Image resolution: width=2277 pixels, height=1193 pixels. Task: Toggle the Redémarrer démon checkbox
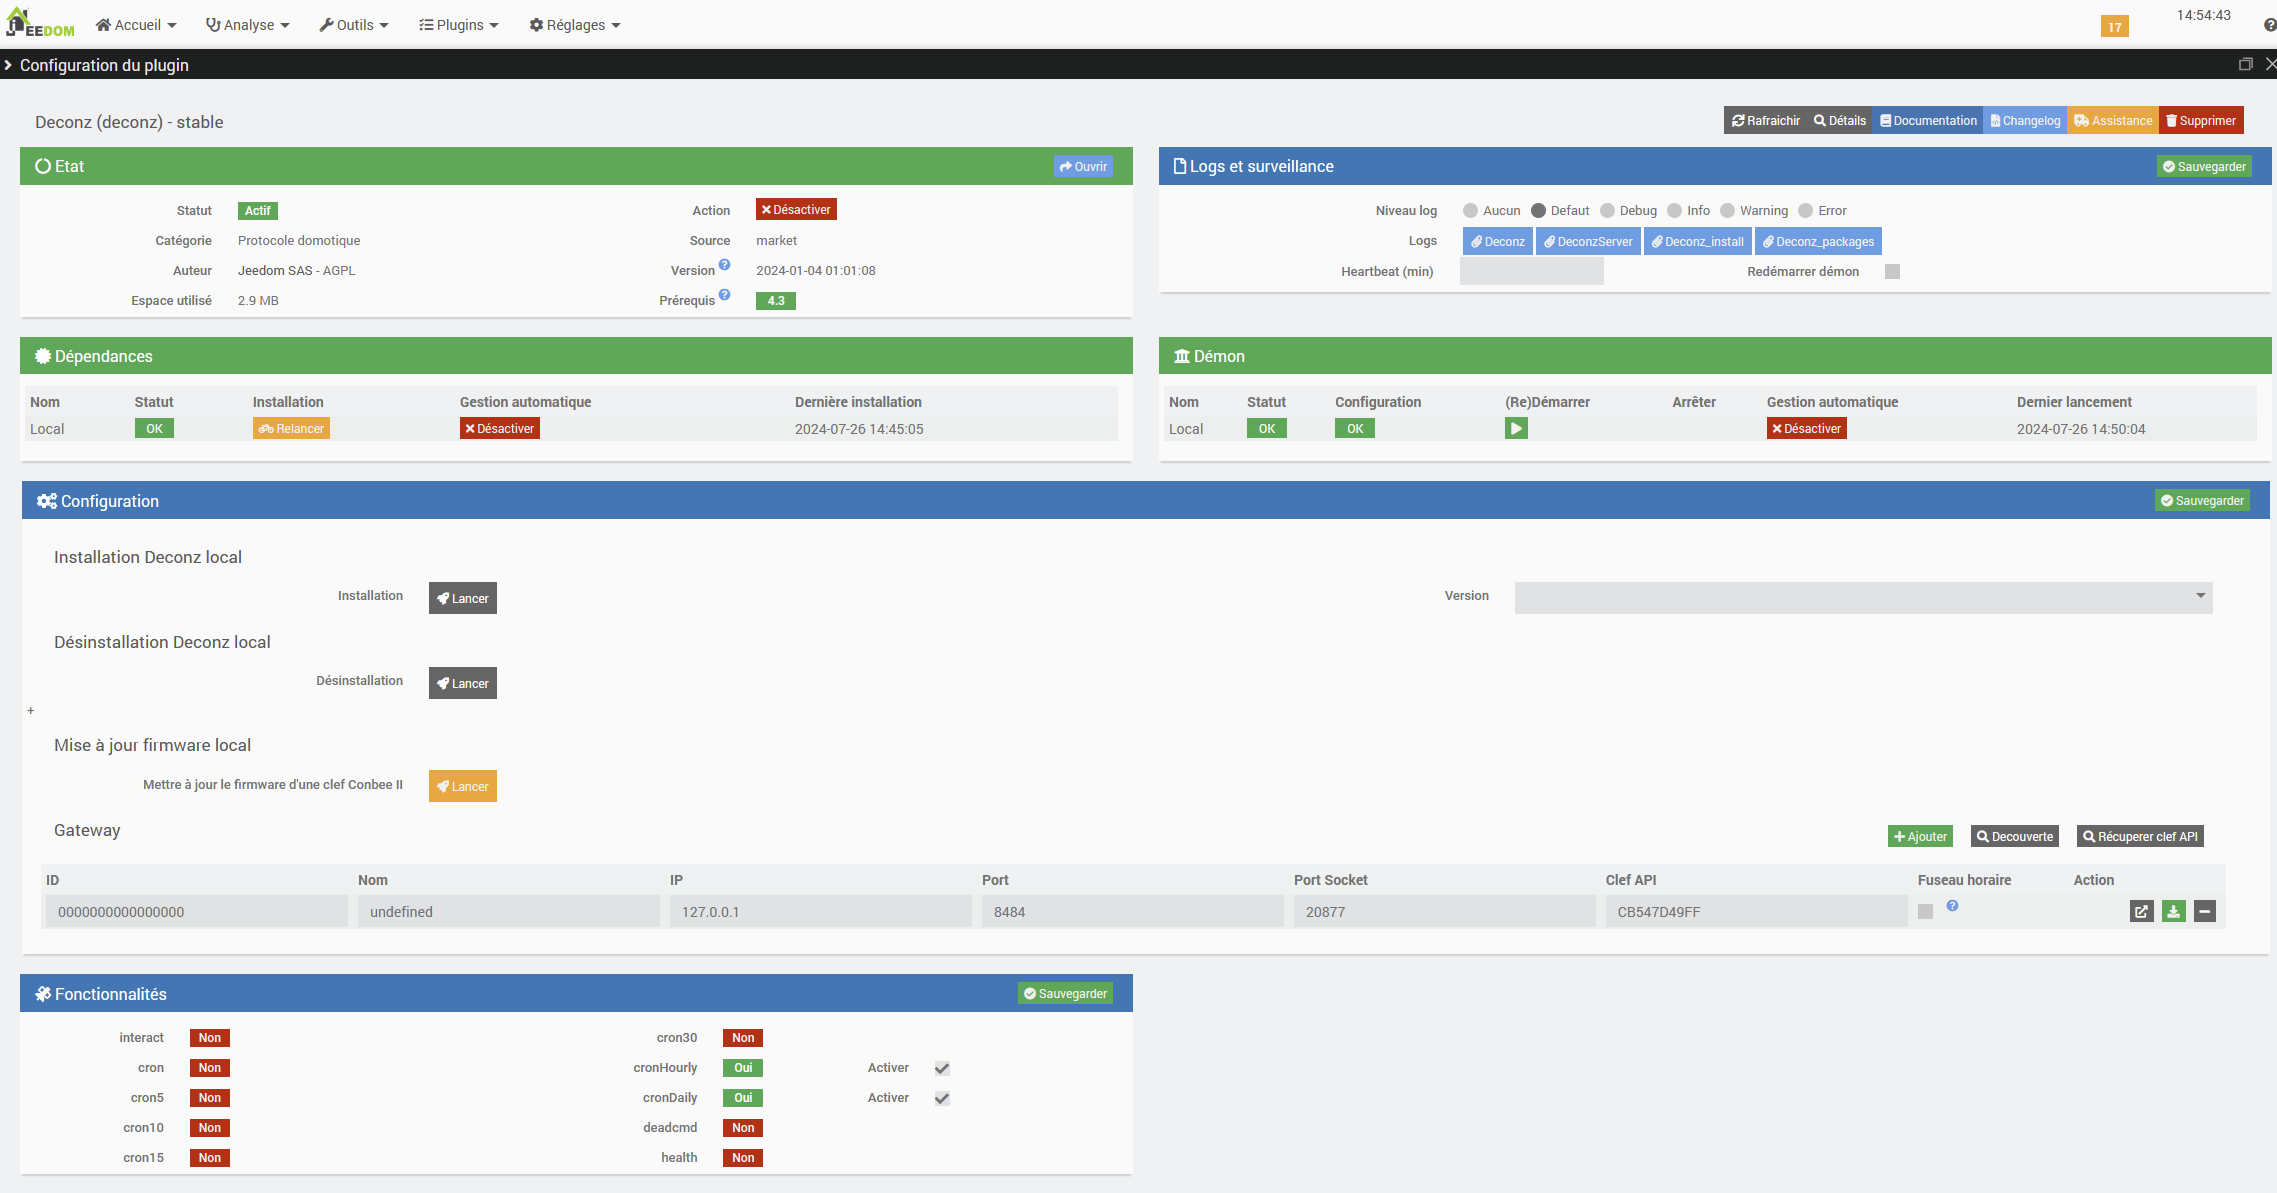[1892, 272]
